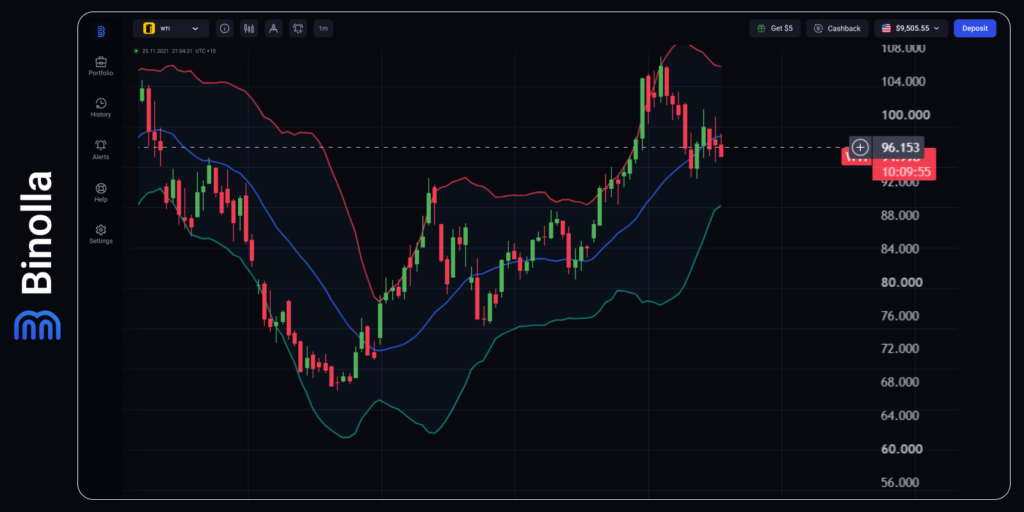Click the 80.000 price axis label

click(x=904, y=282)
